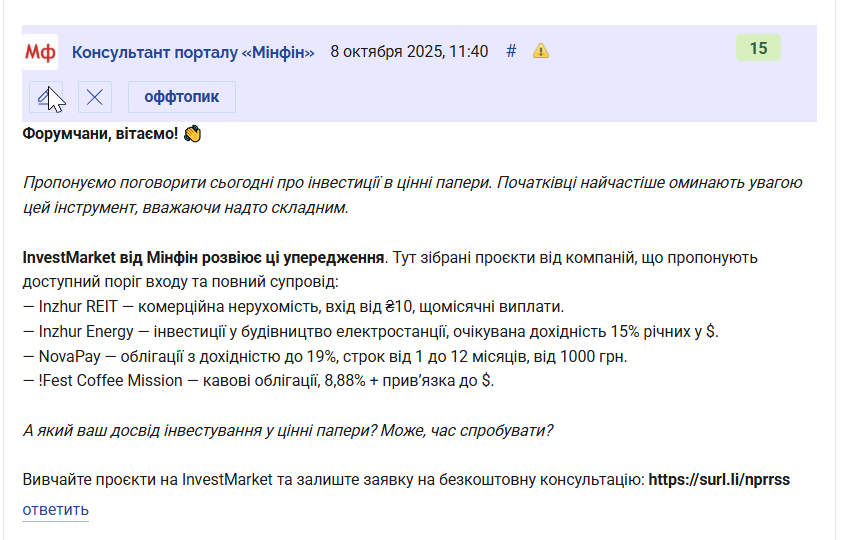The width and height of the screenshot is (843, 540).
Task: Open the post permalink hash symbol
Action: click(x=511, y=51)
